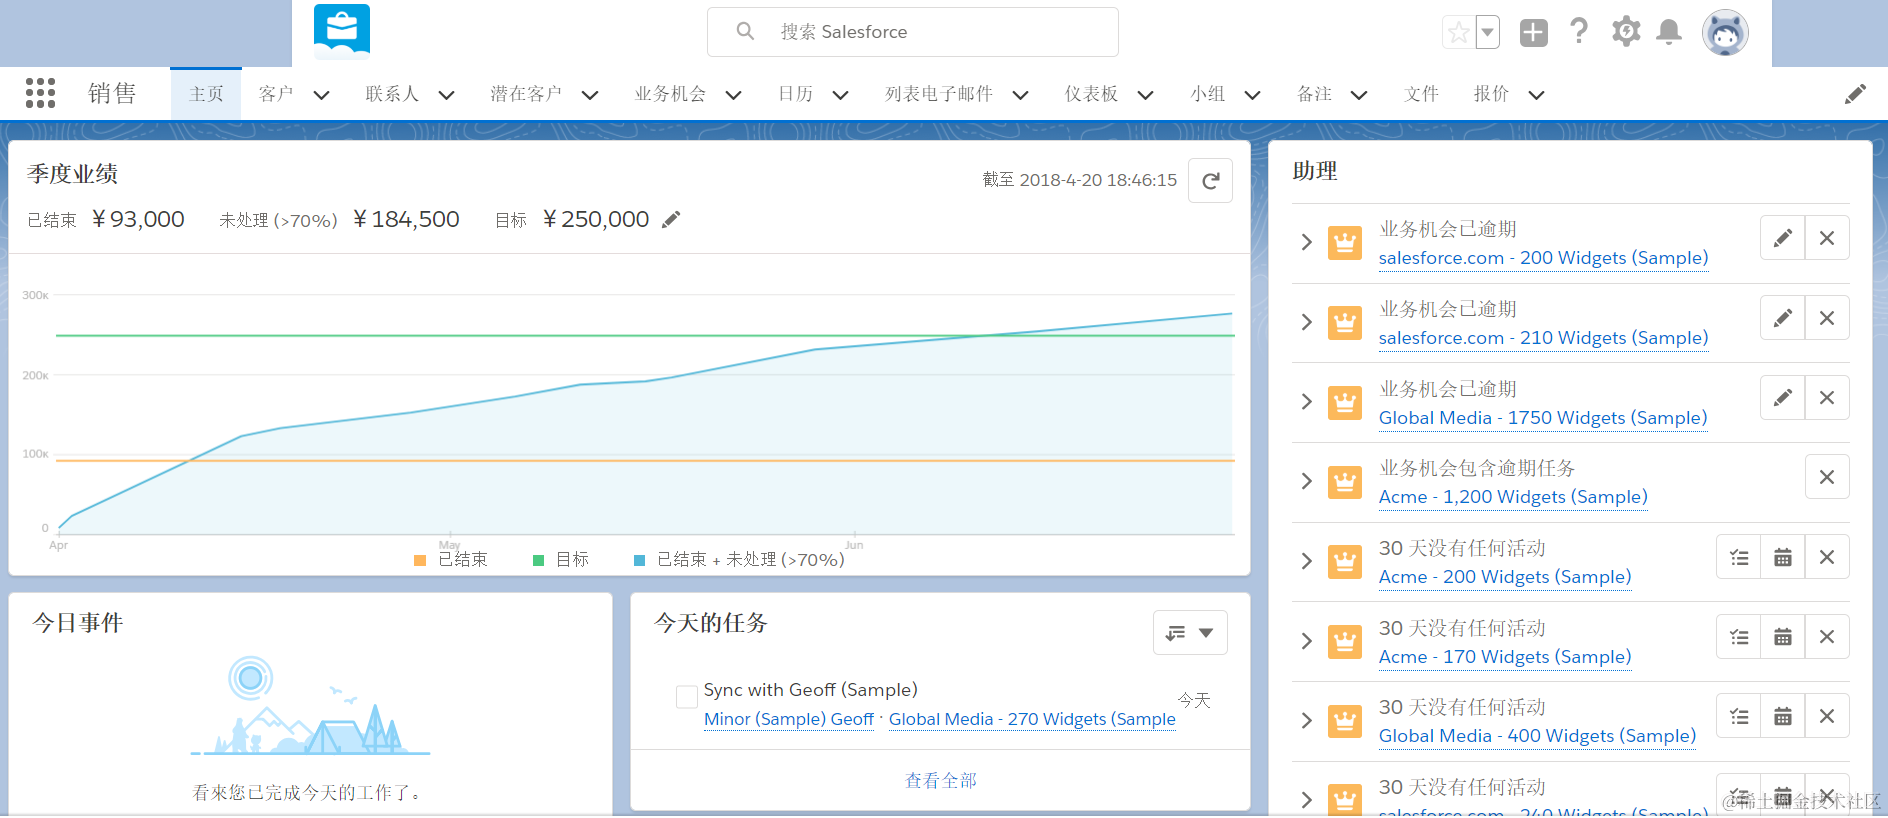
Task: Open the setup gear icon
Action: tap(1626, 32)
